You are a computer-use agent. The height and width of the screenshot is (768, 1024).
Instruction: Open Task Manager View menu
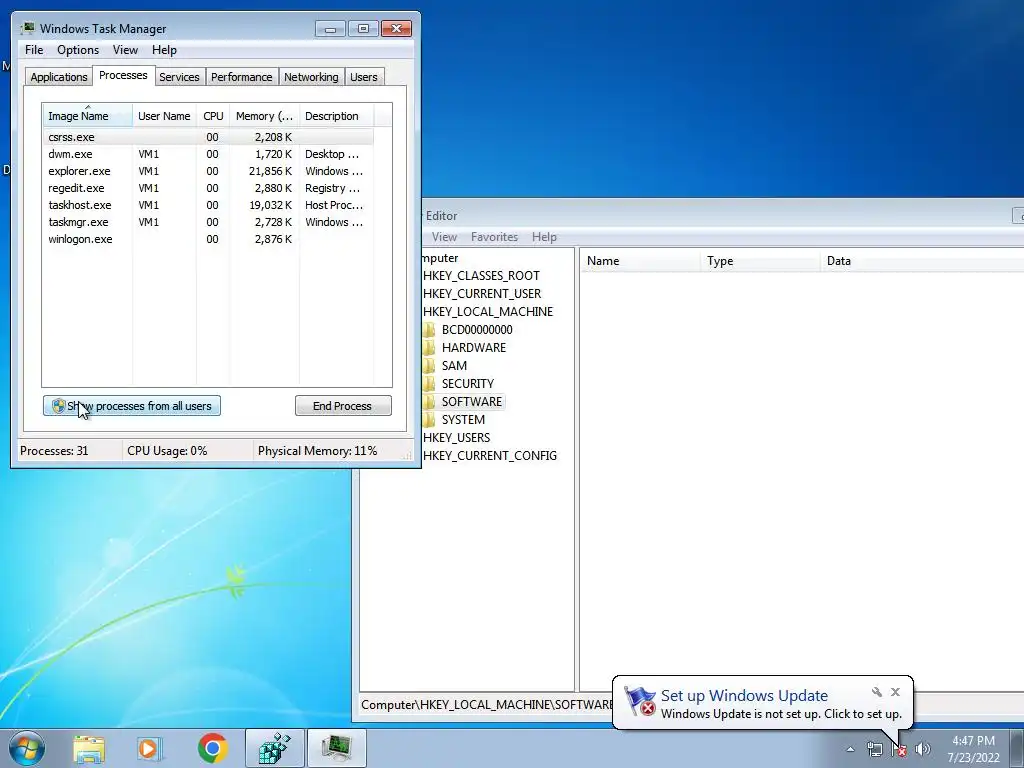(125, 50)
